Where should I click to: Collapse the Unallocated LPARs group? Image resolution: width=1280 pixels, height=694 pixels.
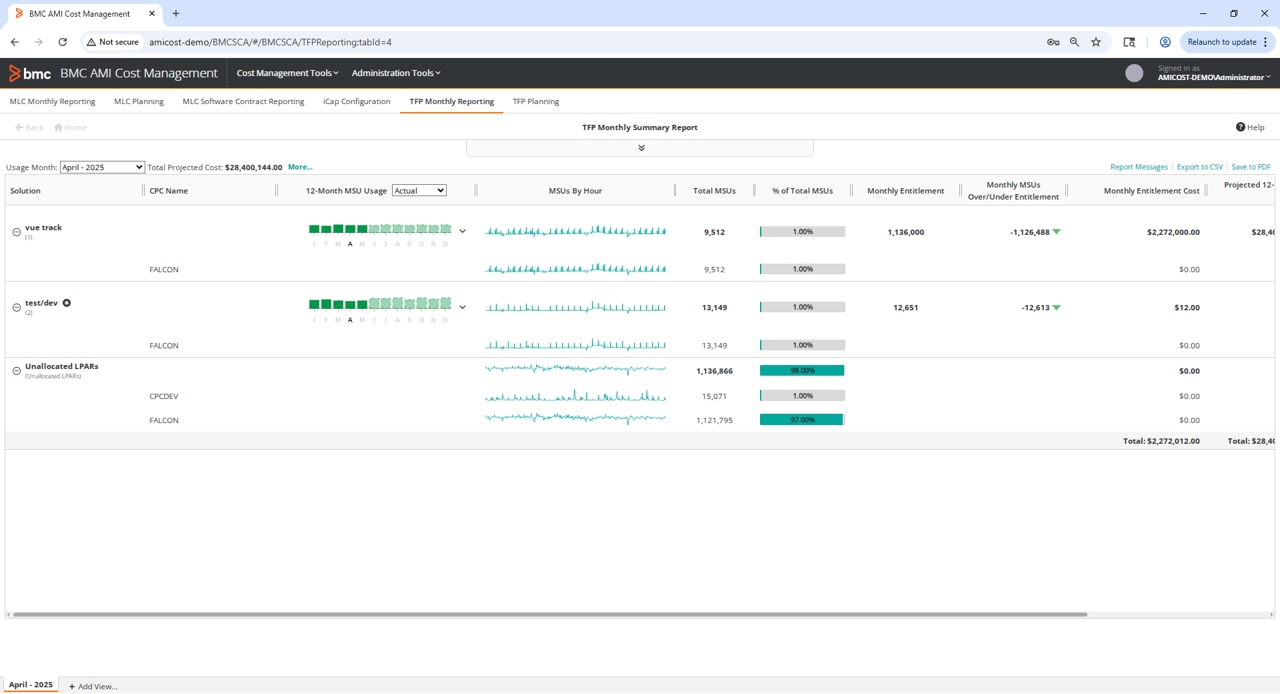coord(16,370)
